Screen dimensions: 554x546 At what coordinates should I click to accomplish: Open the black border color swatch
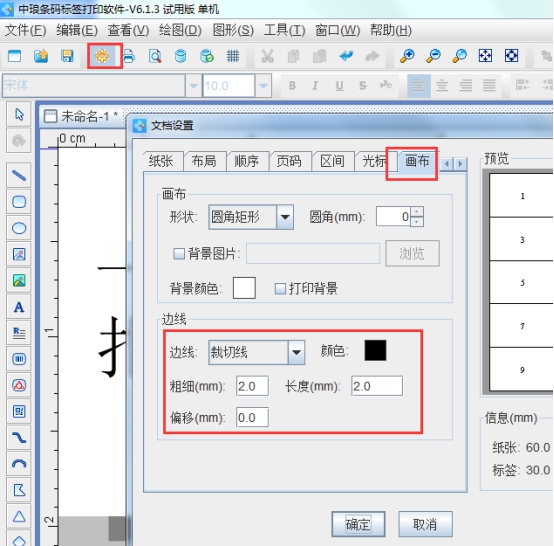tap(375, 350)
